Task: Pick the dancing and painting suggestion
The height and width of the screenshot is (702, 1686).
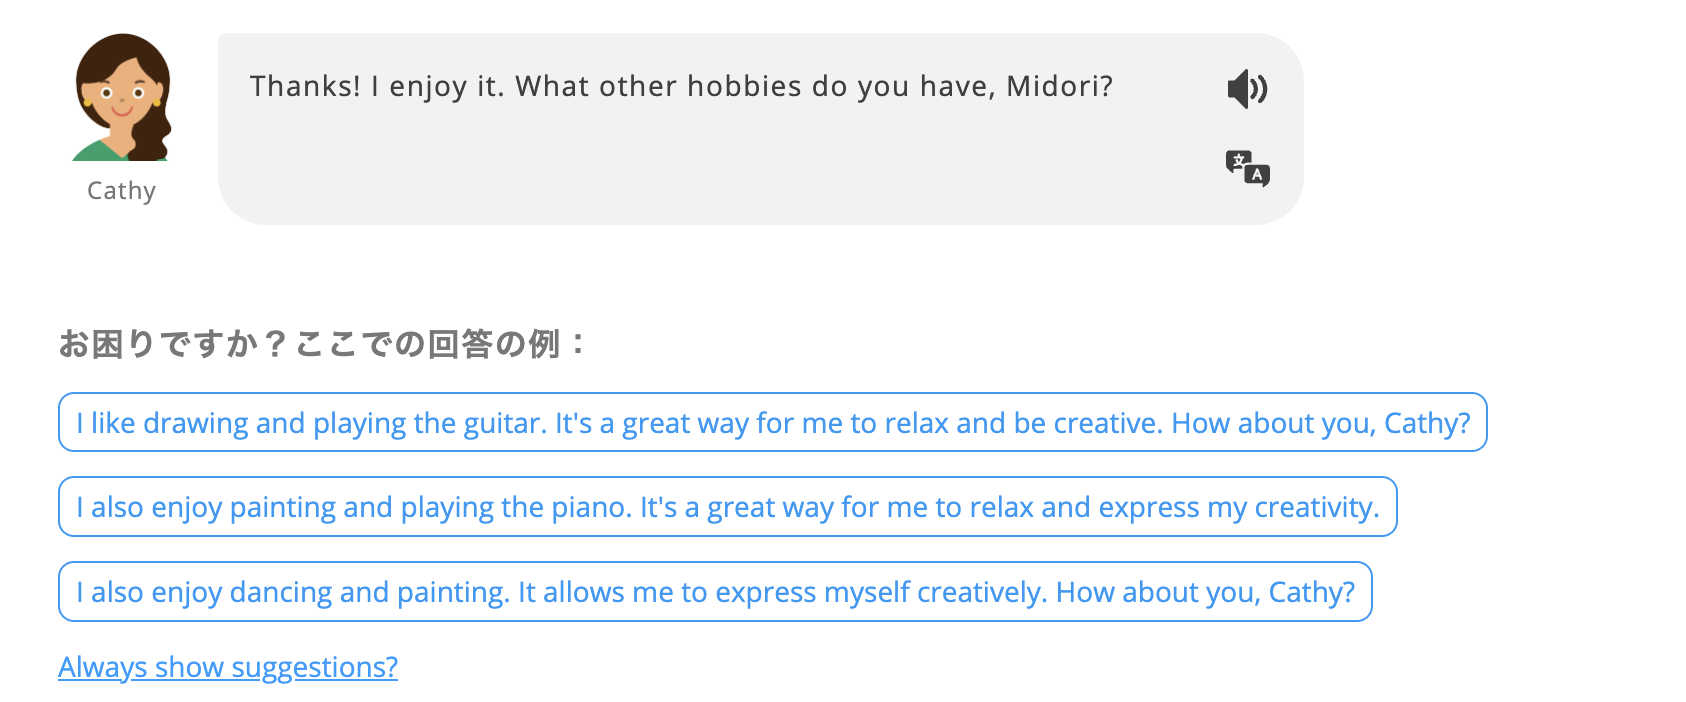Action: click(715, 592)
